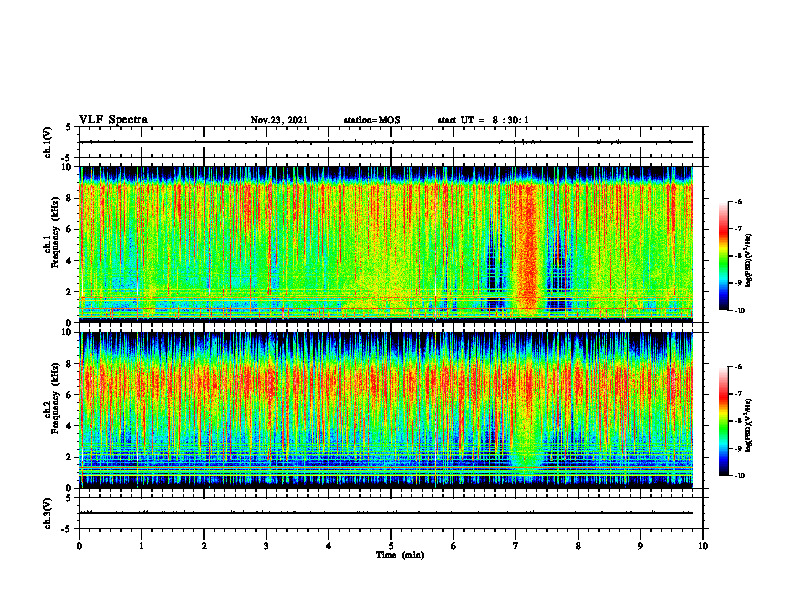Click the '6' kHz tick on ch.2 frequency axis
Viewport: 792px width, 612px height.
click(70, 395)
